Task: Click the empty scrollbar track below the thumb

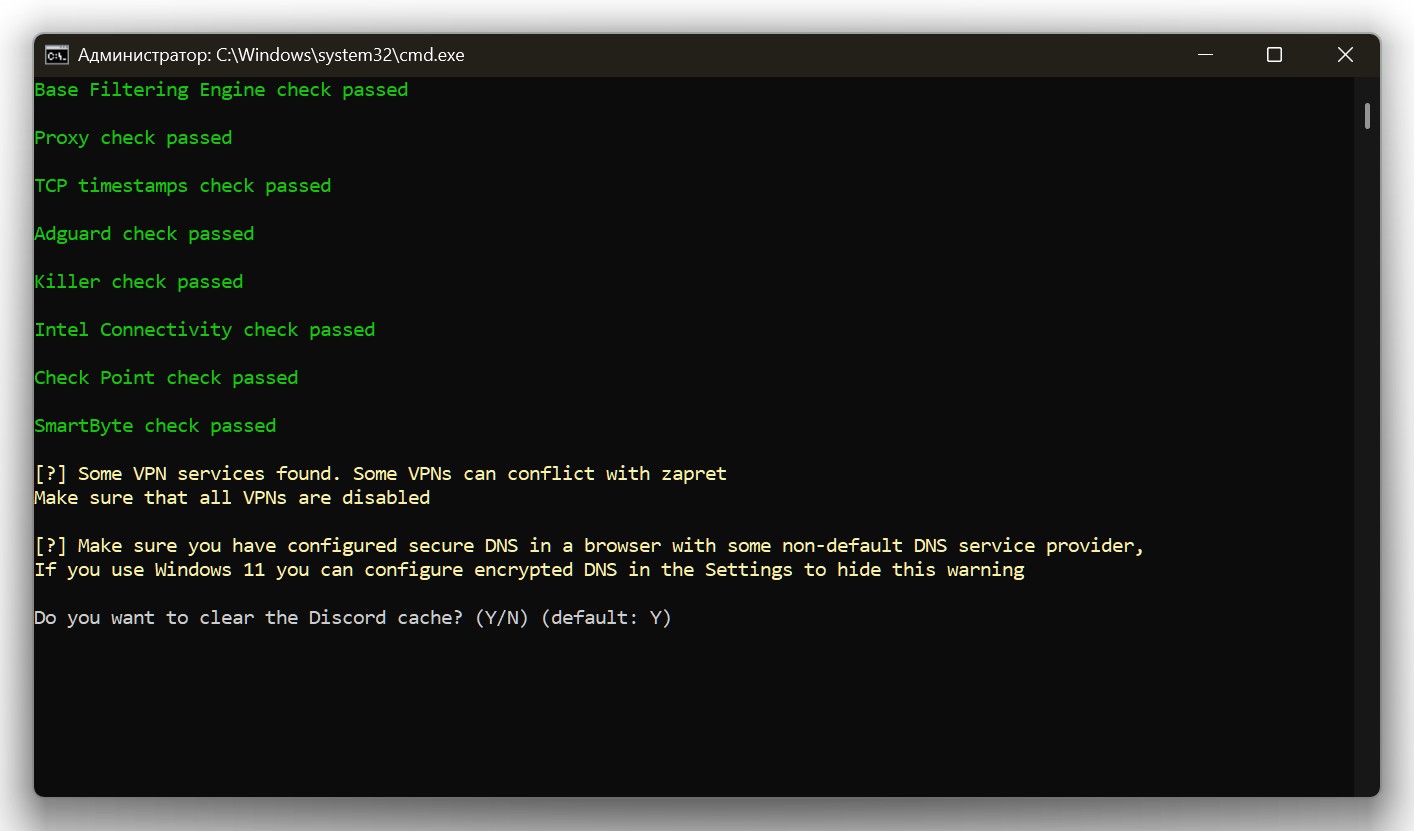Action: point(1366,450)
